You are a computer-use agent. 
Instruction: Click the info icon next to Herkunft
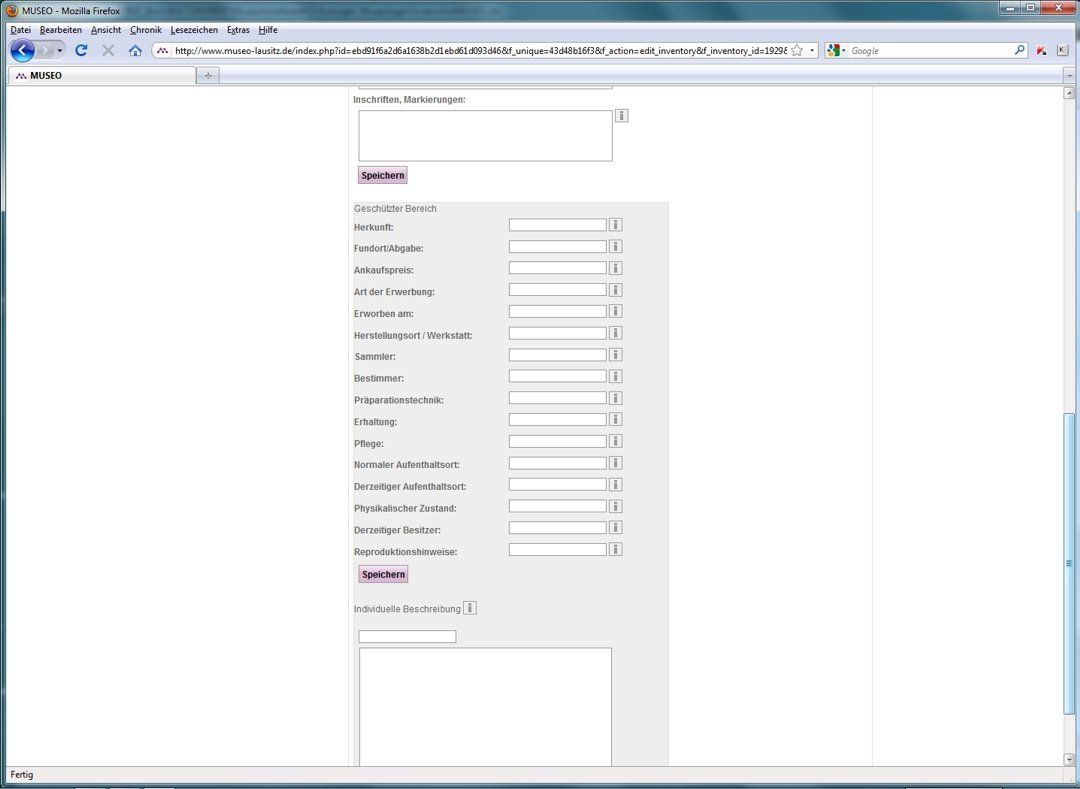point(616,224)
